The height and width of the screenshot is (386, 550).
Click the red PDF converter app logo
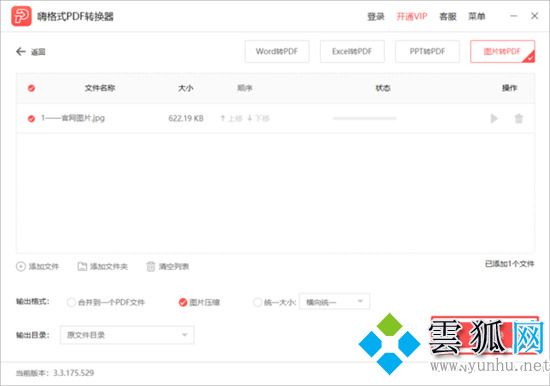[x=21, y=16]
